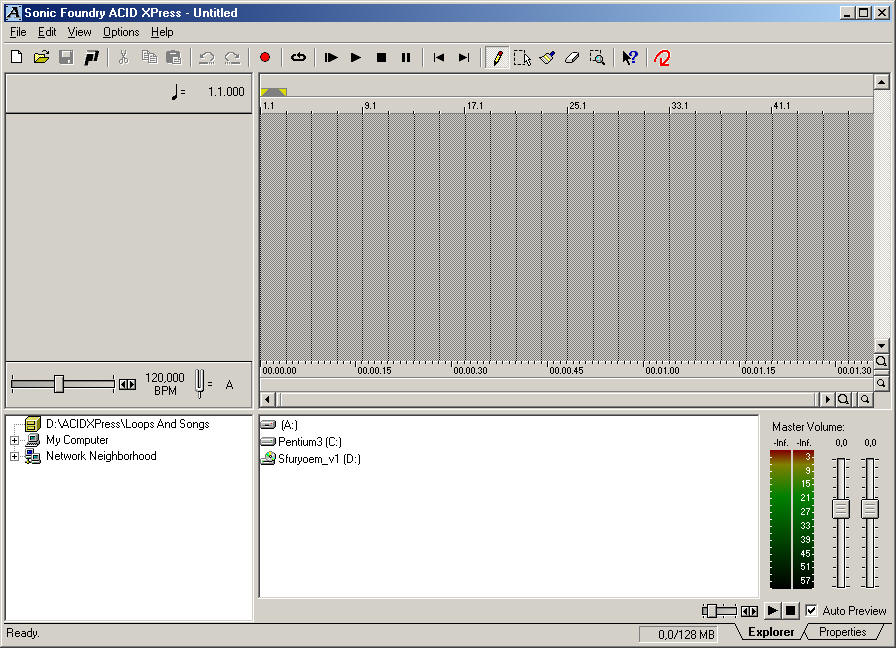The height and width of the screenshot is (648, 896).
Task: Select the Pentium3 (C:) drive entry
Action: 310,442
